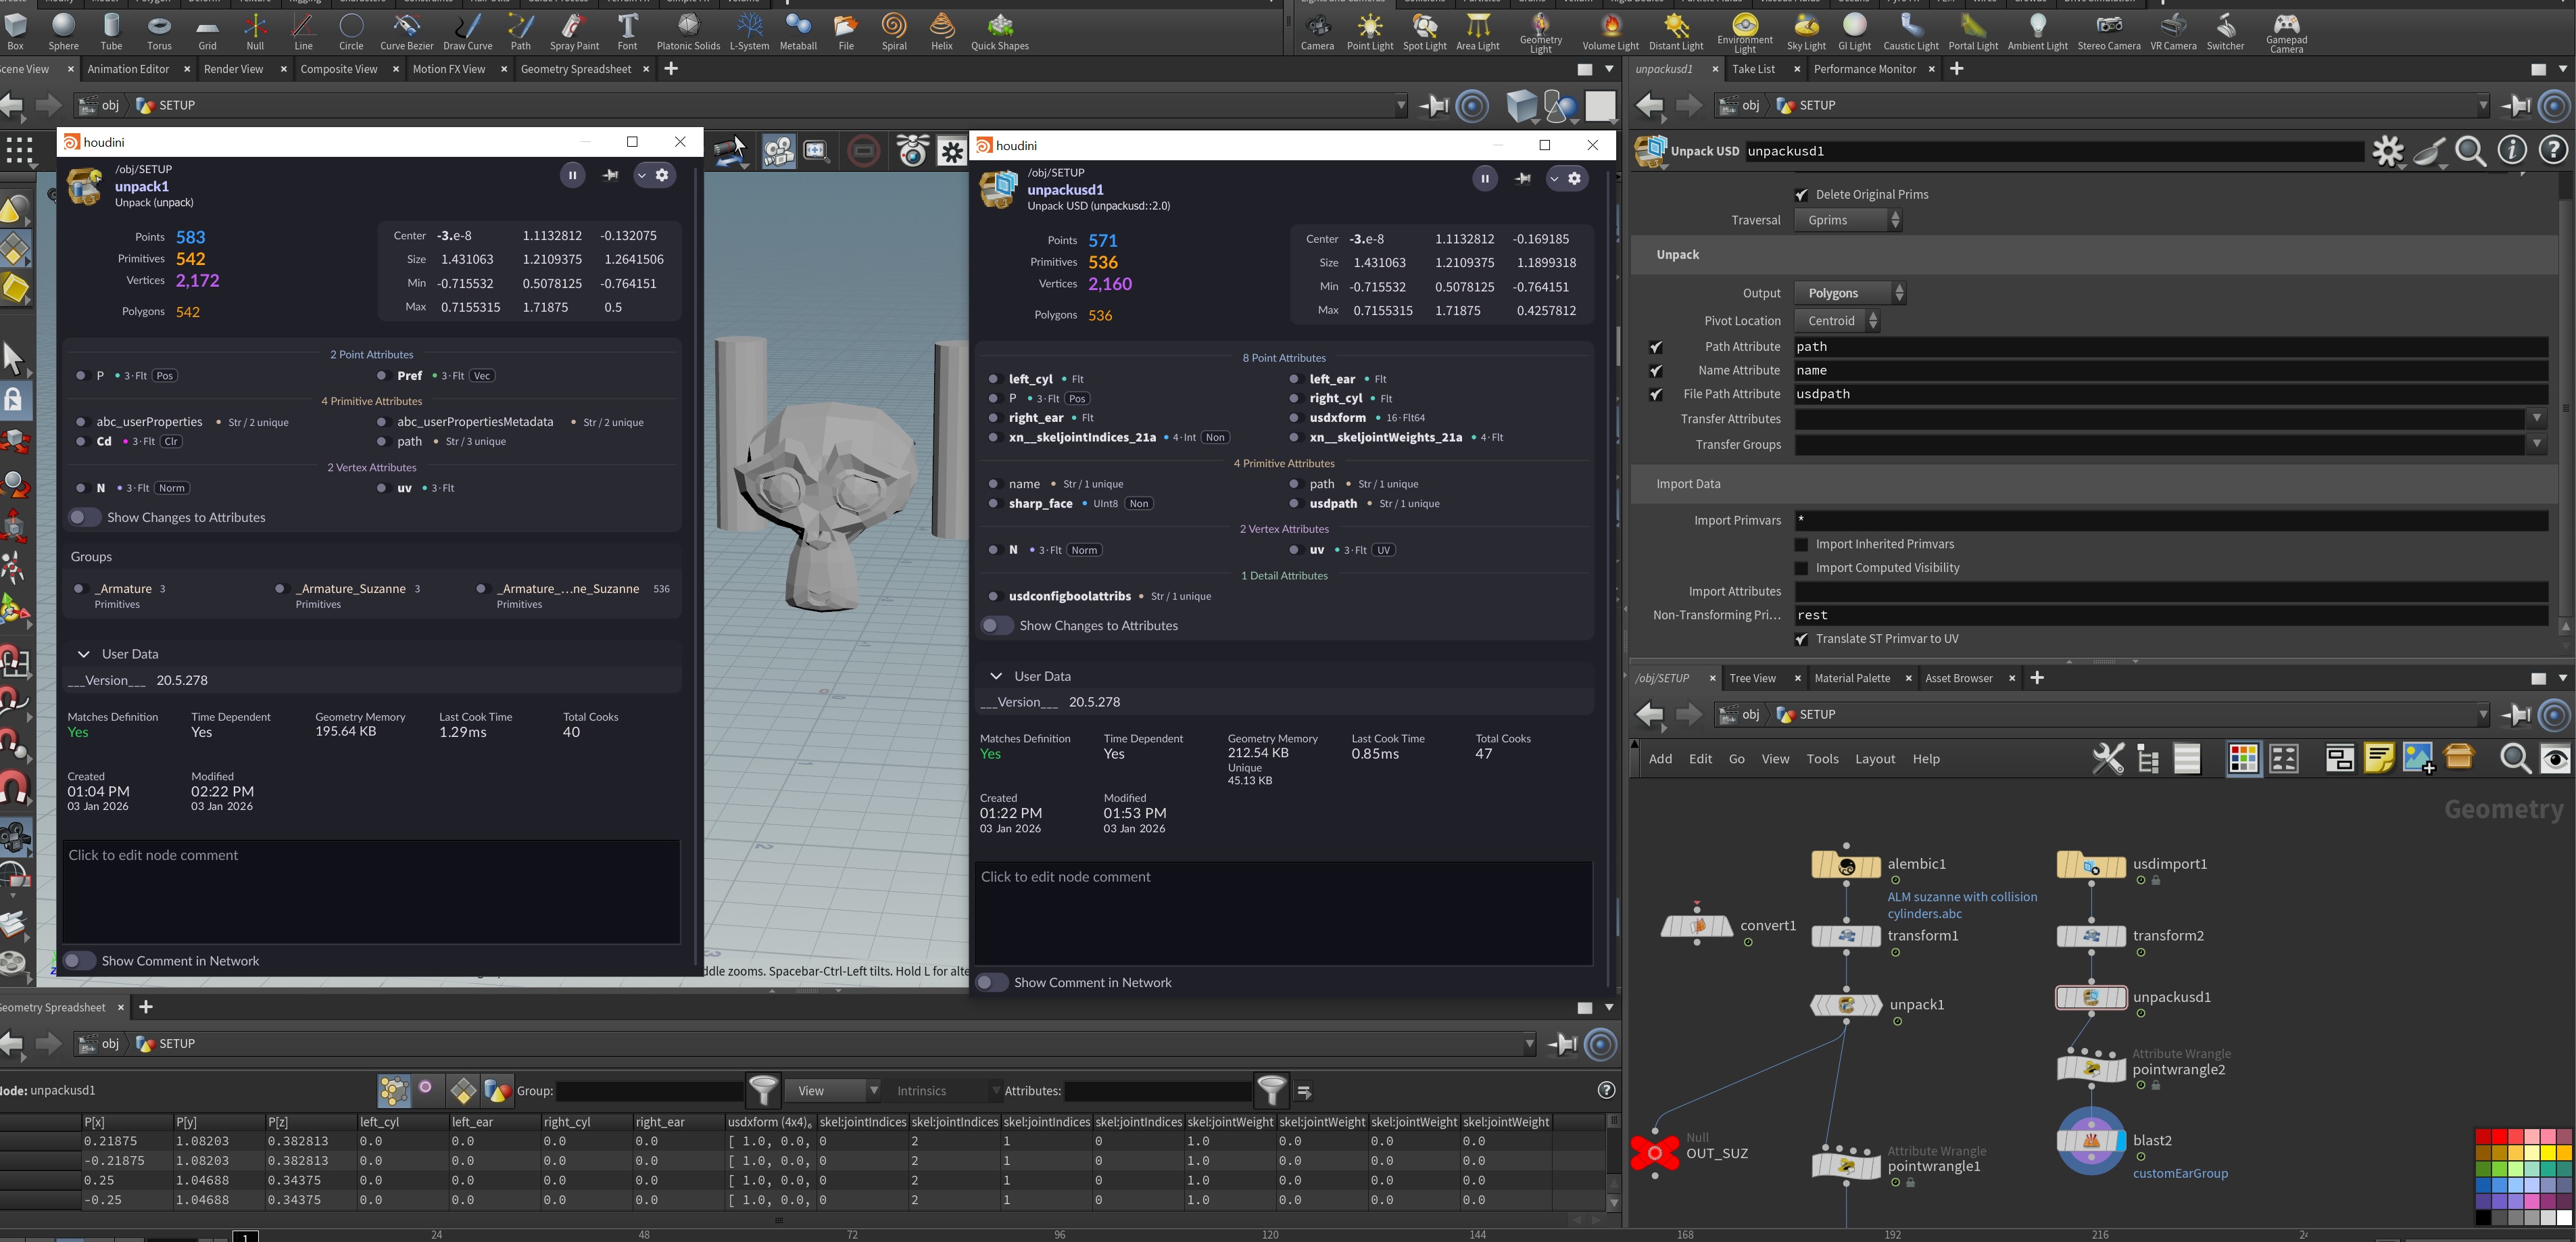The height and width of the screenshot is (1242, 2576).
Task: Toggle Show Comment in Network for unpack1
Action: point(80,961)
